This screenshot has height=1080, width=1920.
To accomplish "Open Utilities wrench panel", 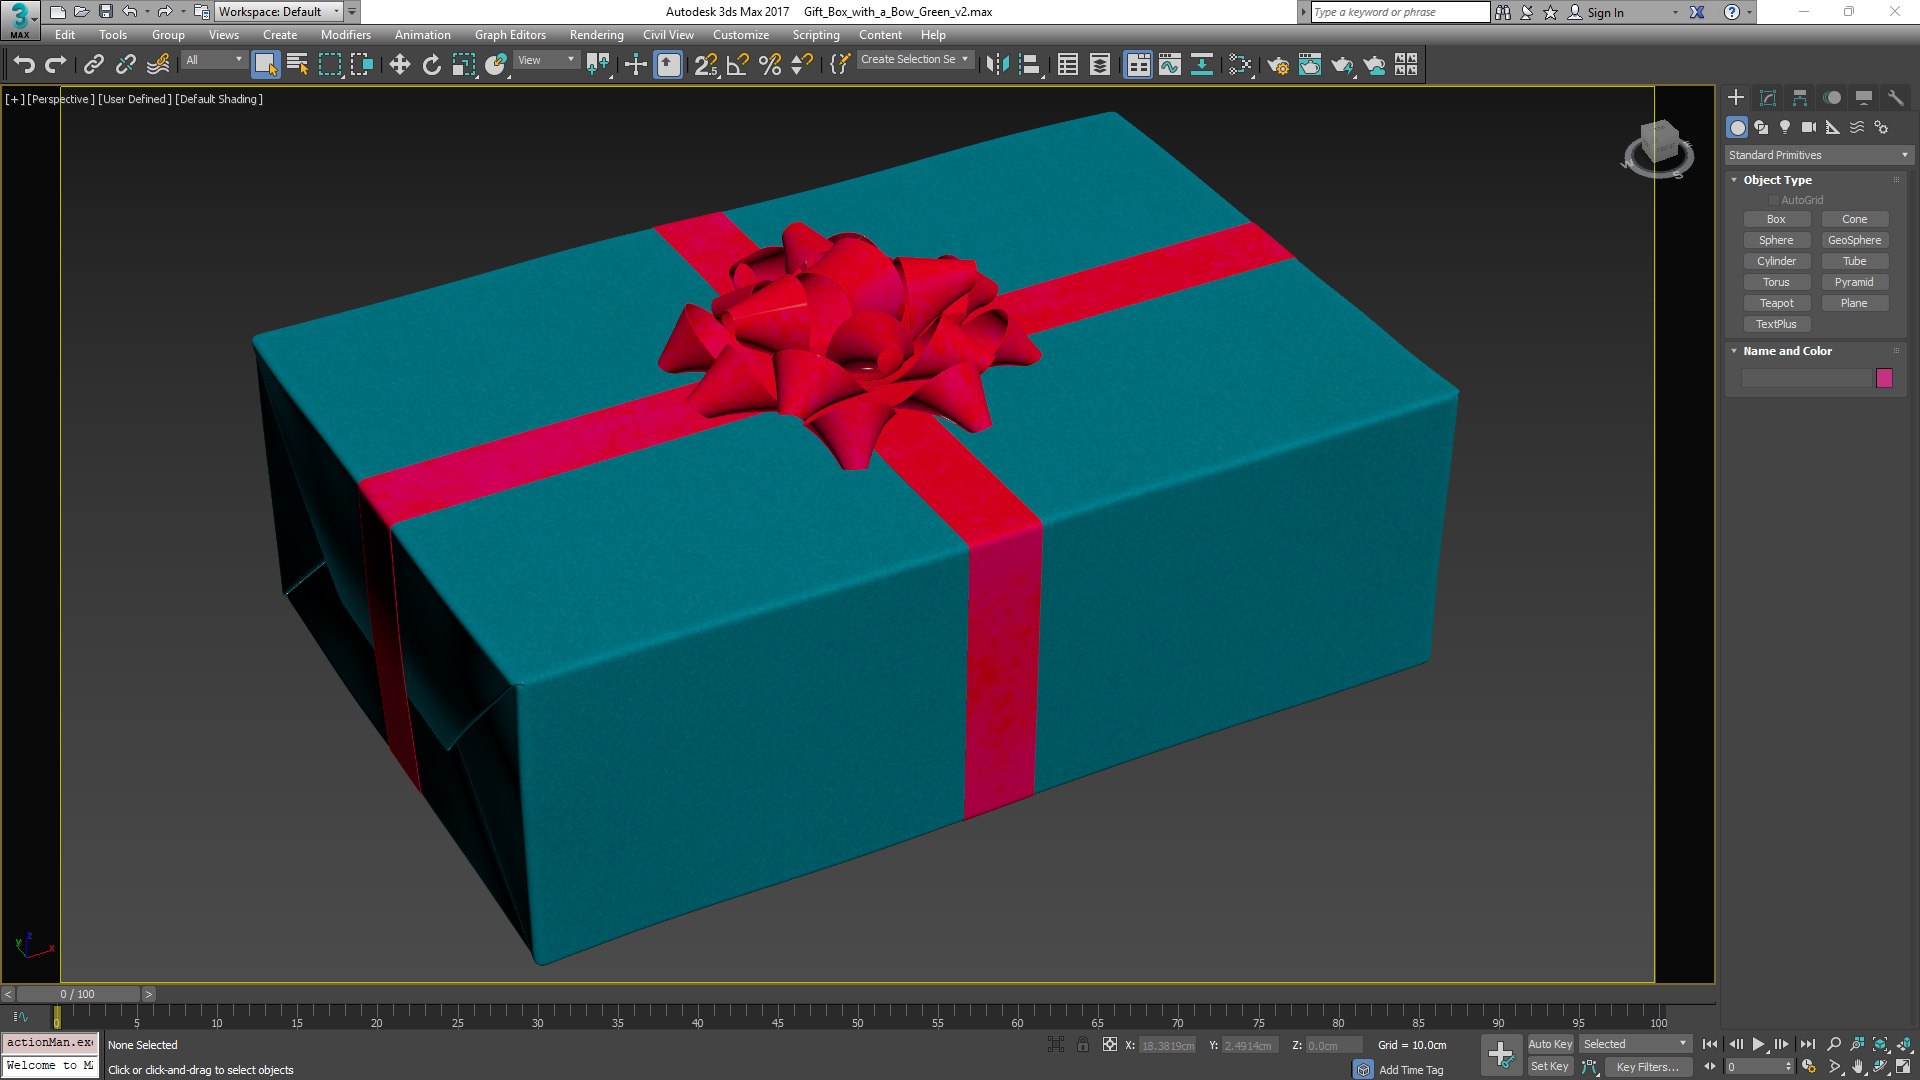I will [1896, 97].
